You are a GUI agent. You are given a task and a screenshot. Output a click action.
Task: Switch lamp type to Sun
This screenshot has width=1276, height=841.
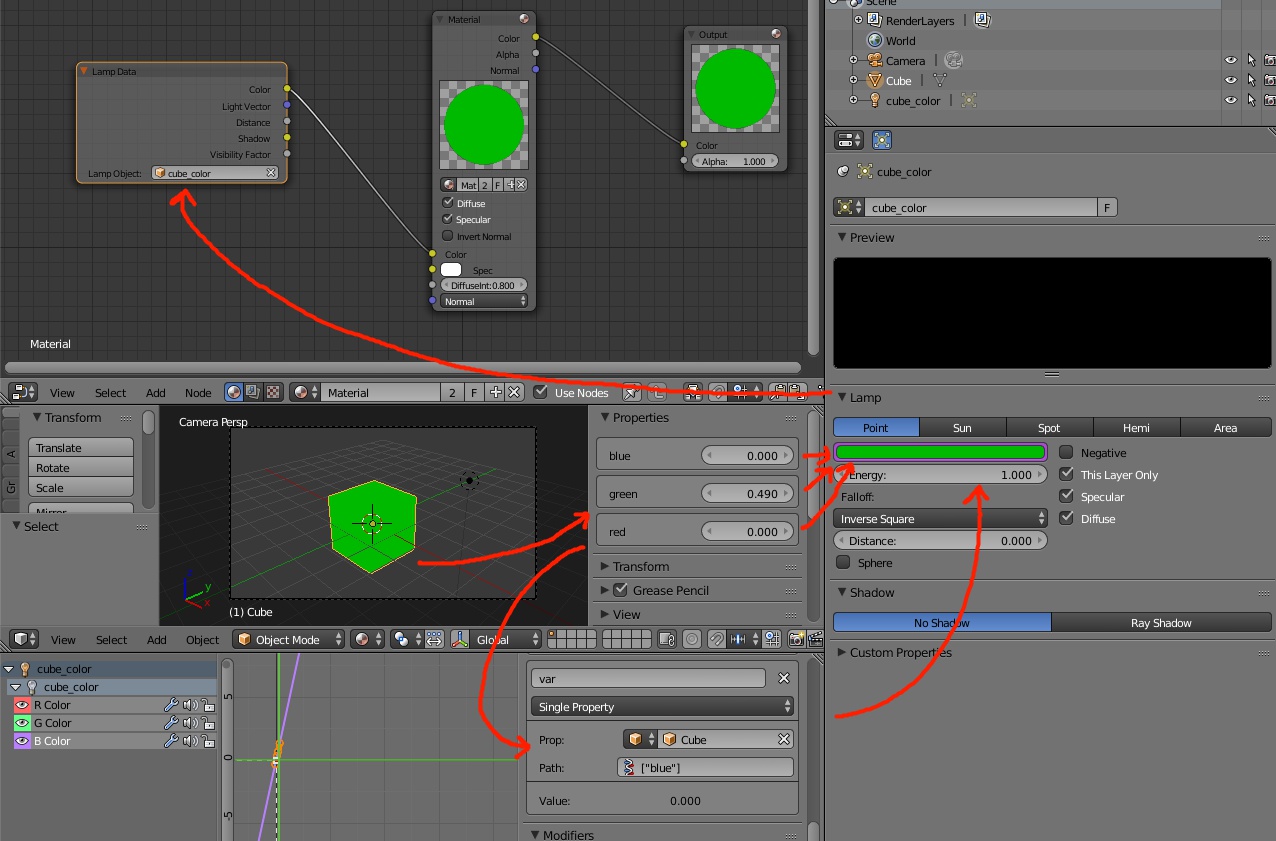tap(962, 427)
